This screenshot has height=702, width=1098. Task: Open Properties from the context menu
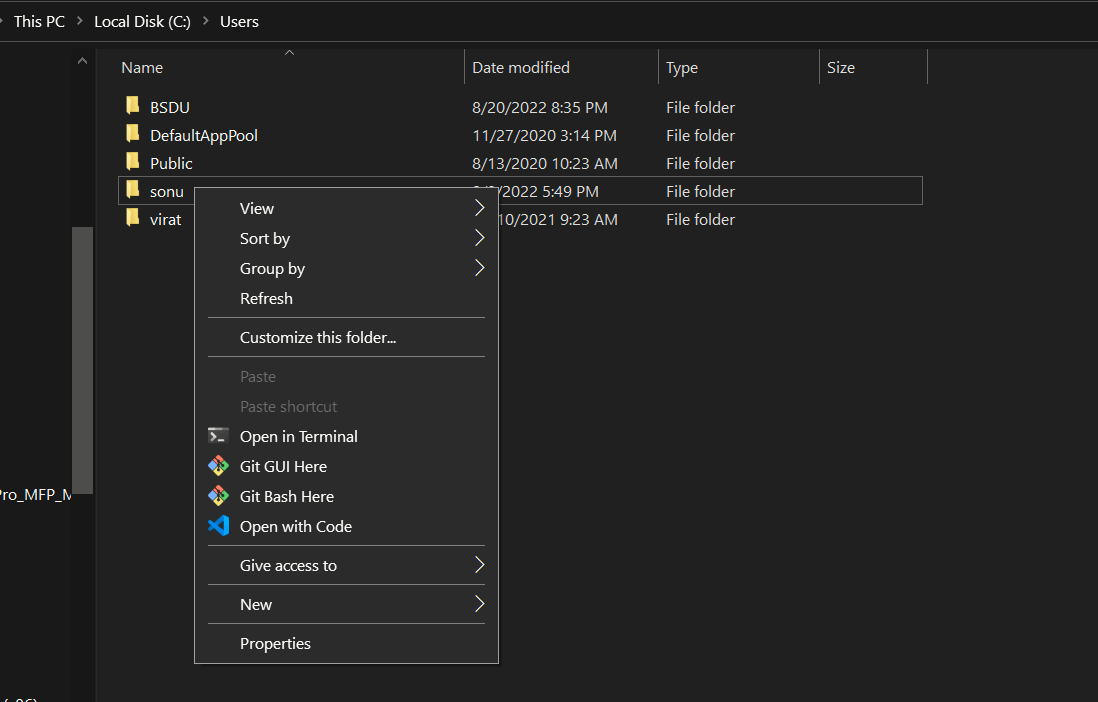pyautogui.click(x=275, y=643)
